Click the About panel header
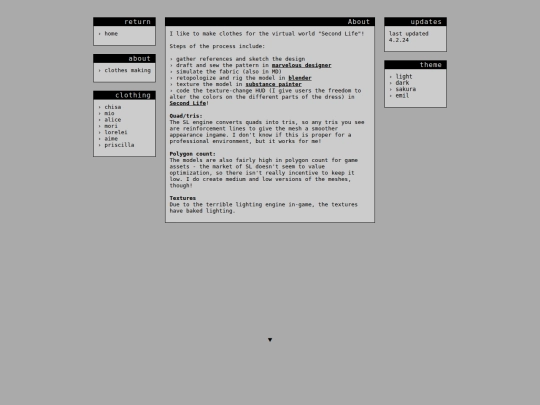 click(270, 22)
